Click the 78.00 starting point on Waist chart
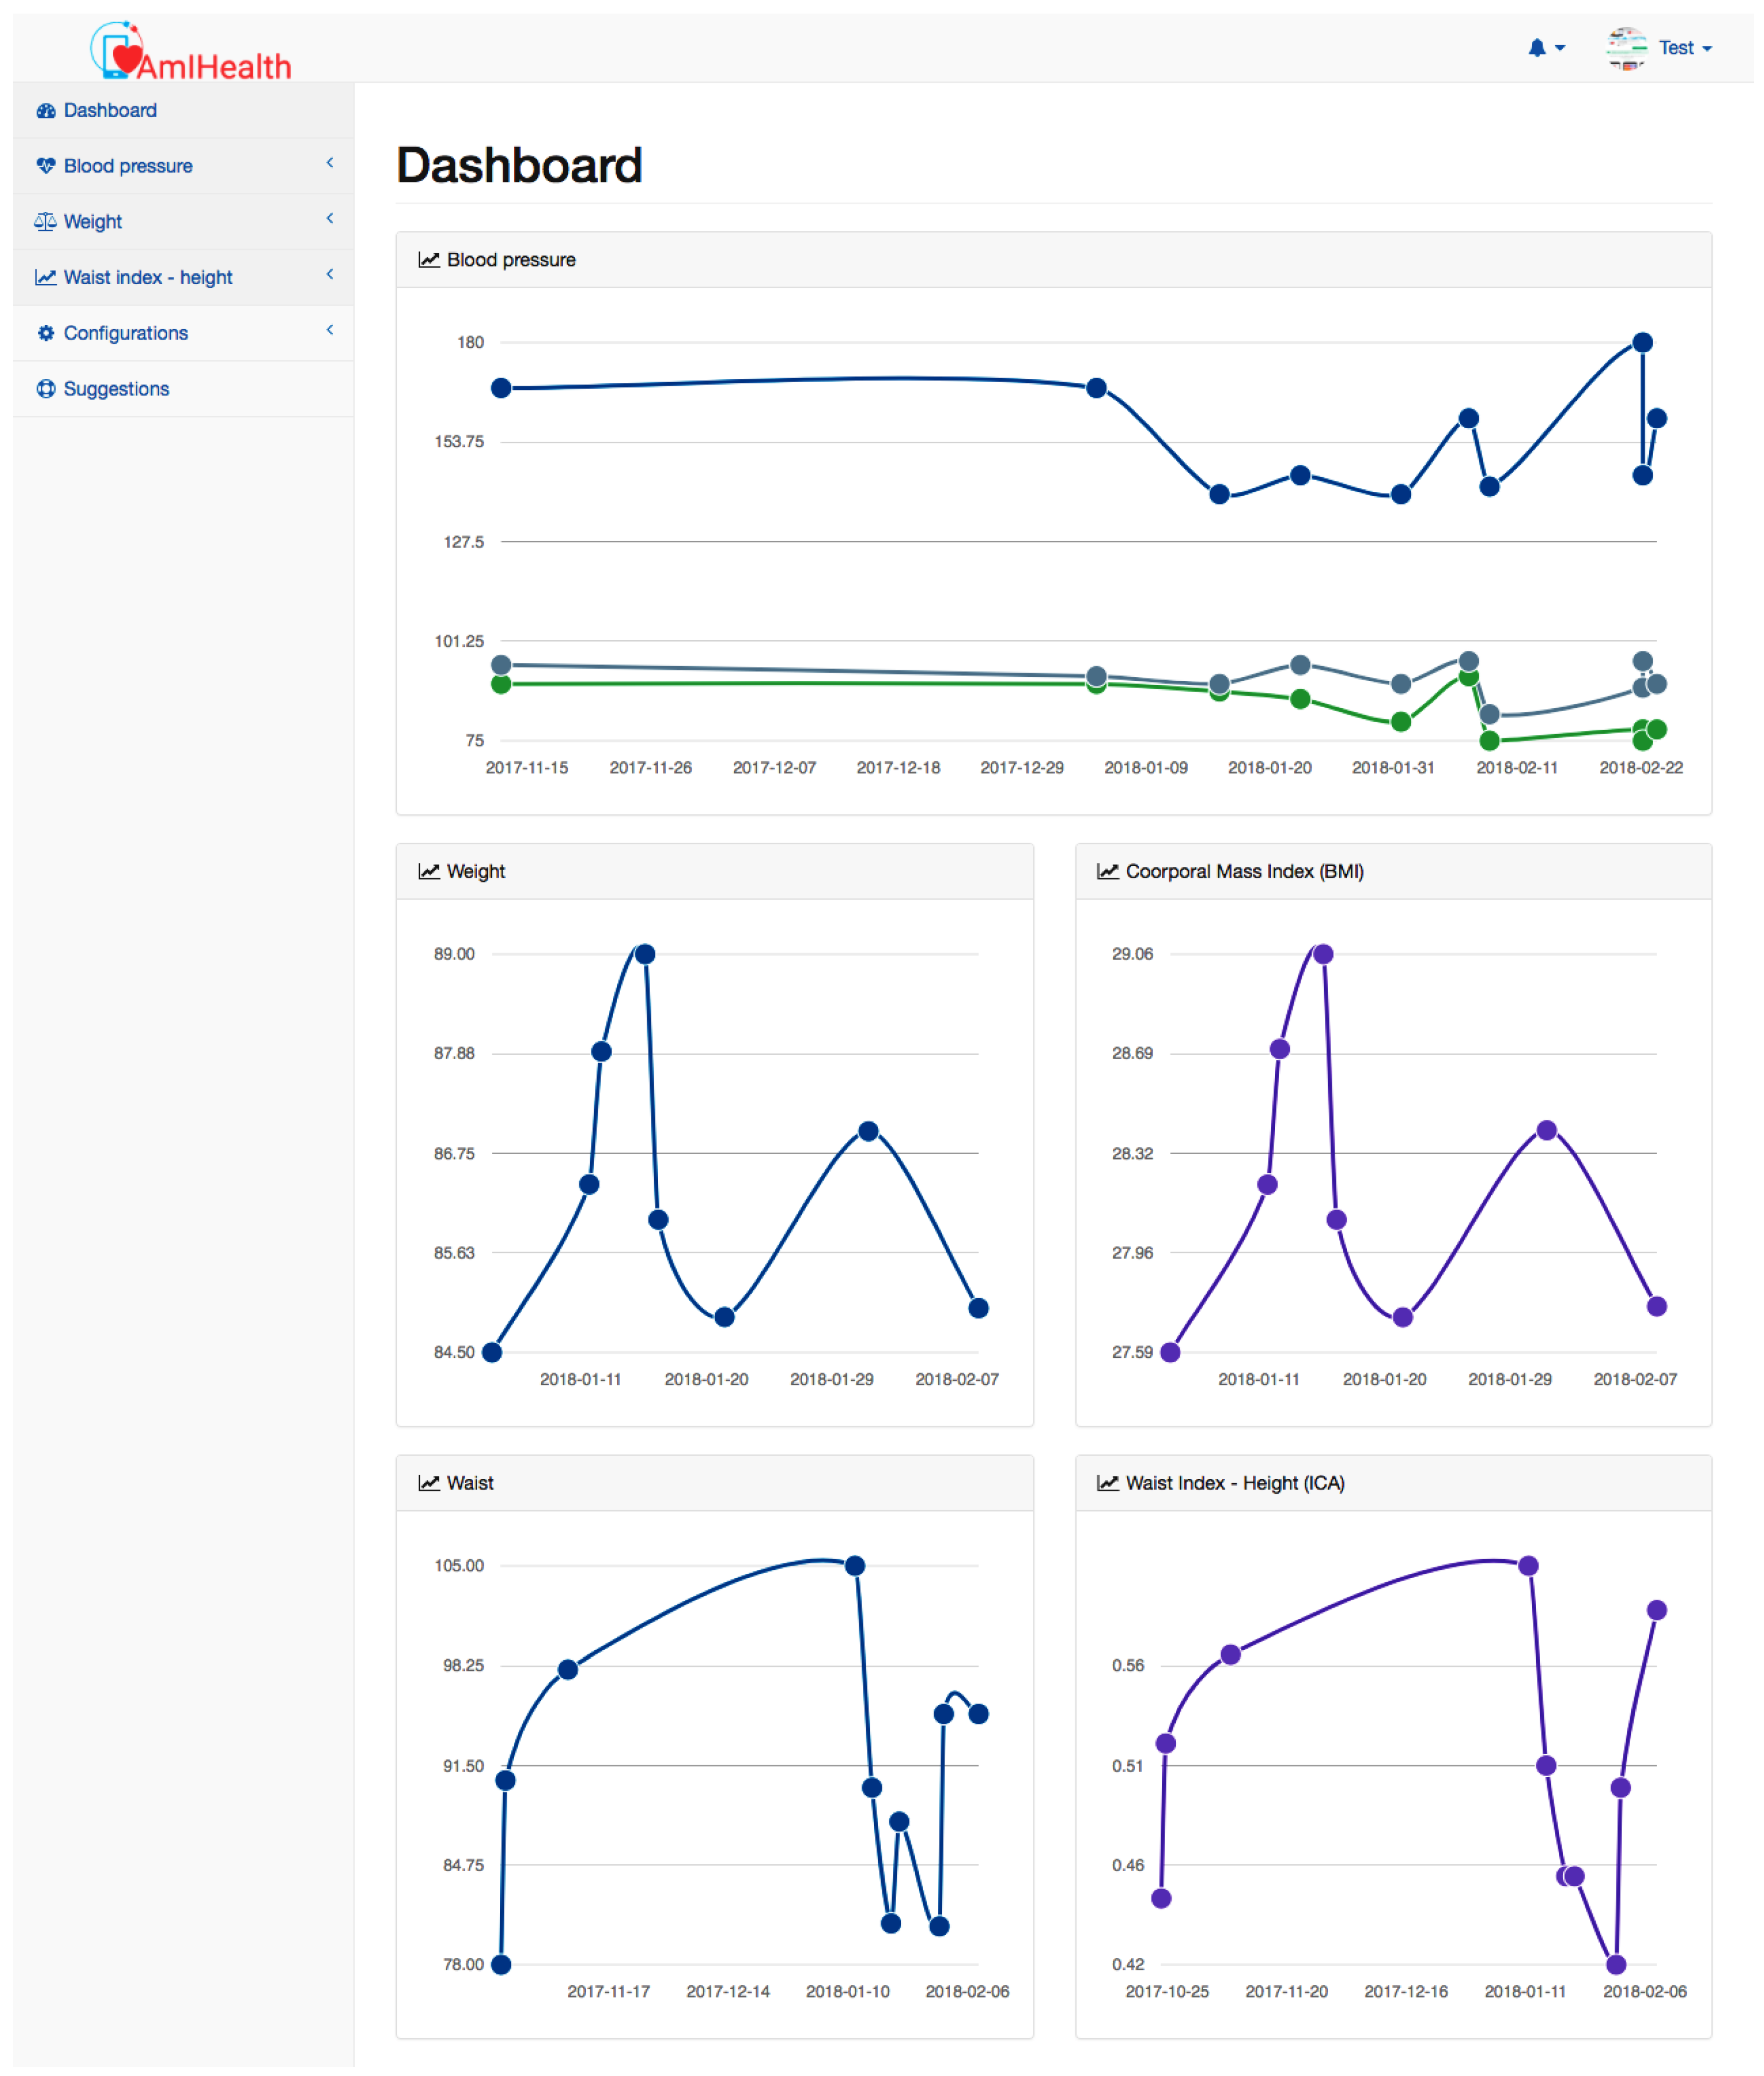This screenshot has height=2076, width=1764. click(502, 1966)
